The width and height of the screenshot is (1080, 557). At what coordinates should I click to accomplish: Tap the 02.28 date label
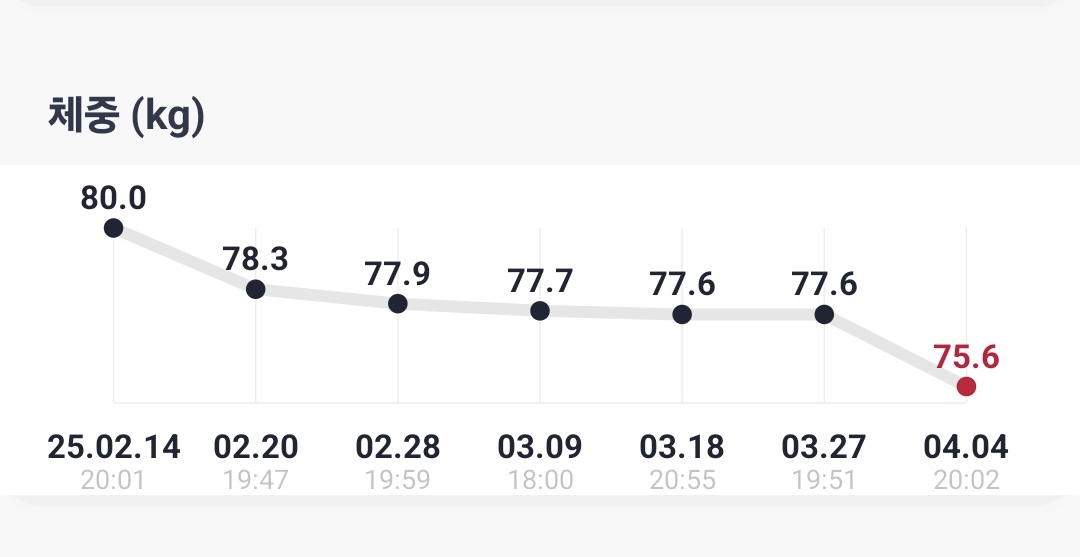pos(398,447)
